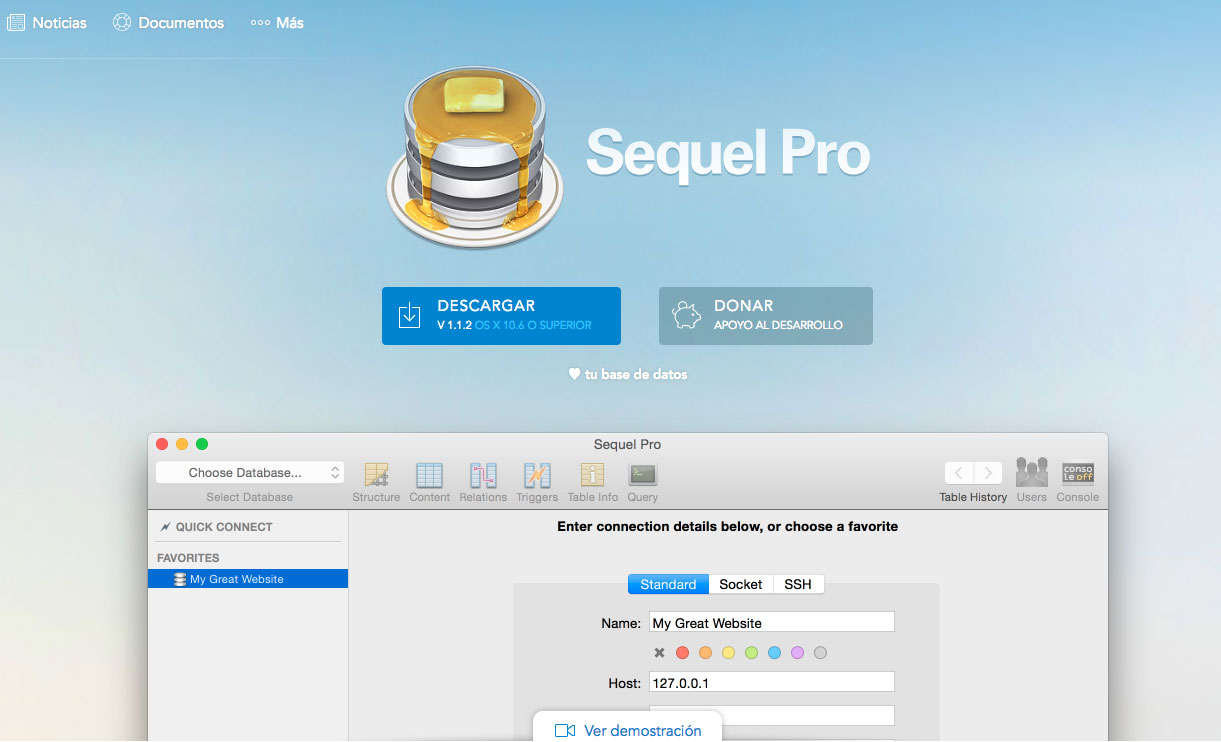Switch to the Socket connection tab
This screenshot has height=742, width=1221.
click(x=741, y=584)
